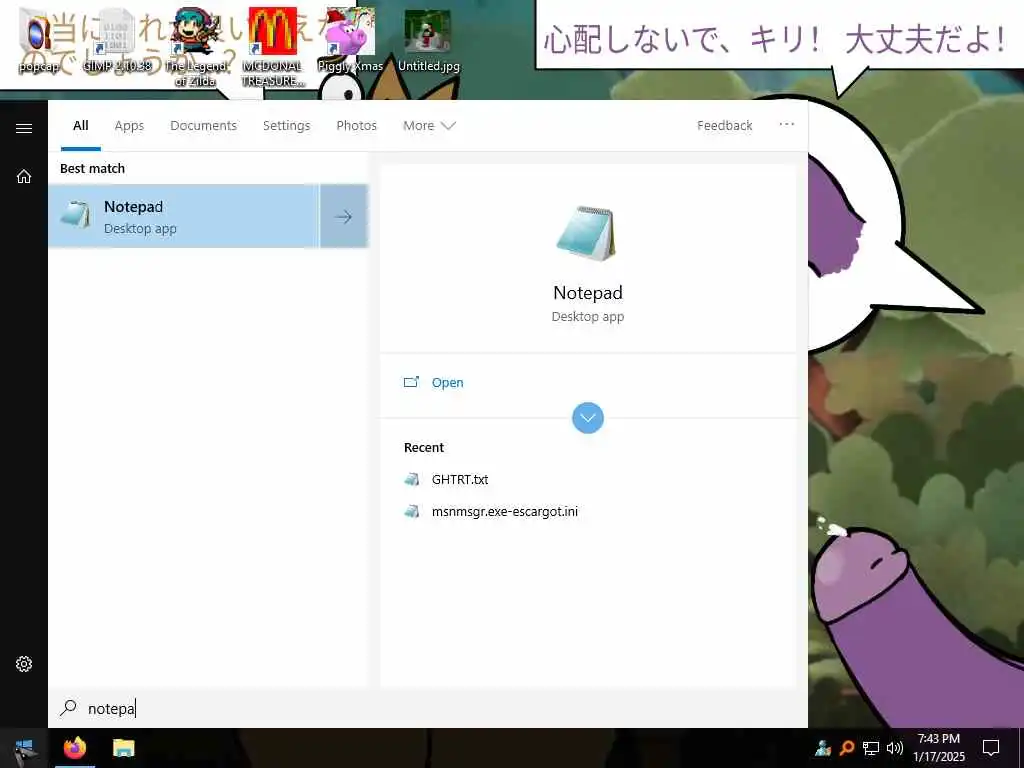Image resolution: width=1024 pixels, height=768 pixels.
Task: Select the Piggly Xmas desktop shortcut
Action: [x=350, y=39]
